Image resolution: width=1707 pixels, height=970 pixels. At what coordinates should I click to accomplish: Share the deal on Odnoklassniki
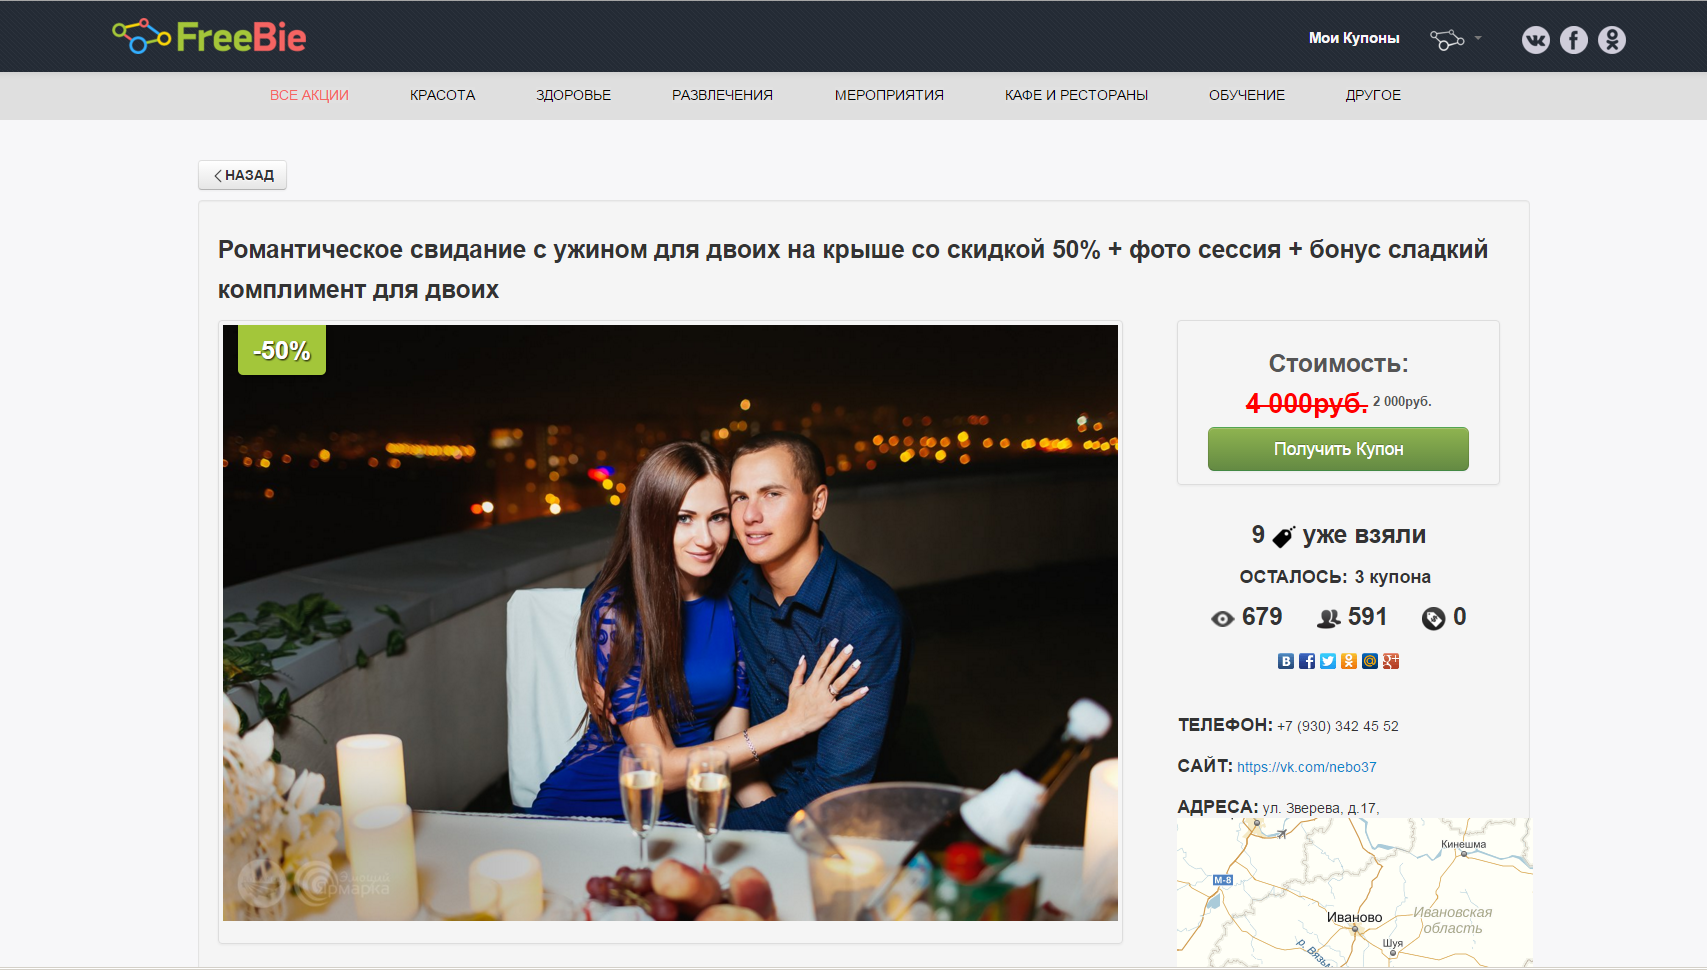click(1349, 661)
